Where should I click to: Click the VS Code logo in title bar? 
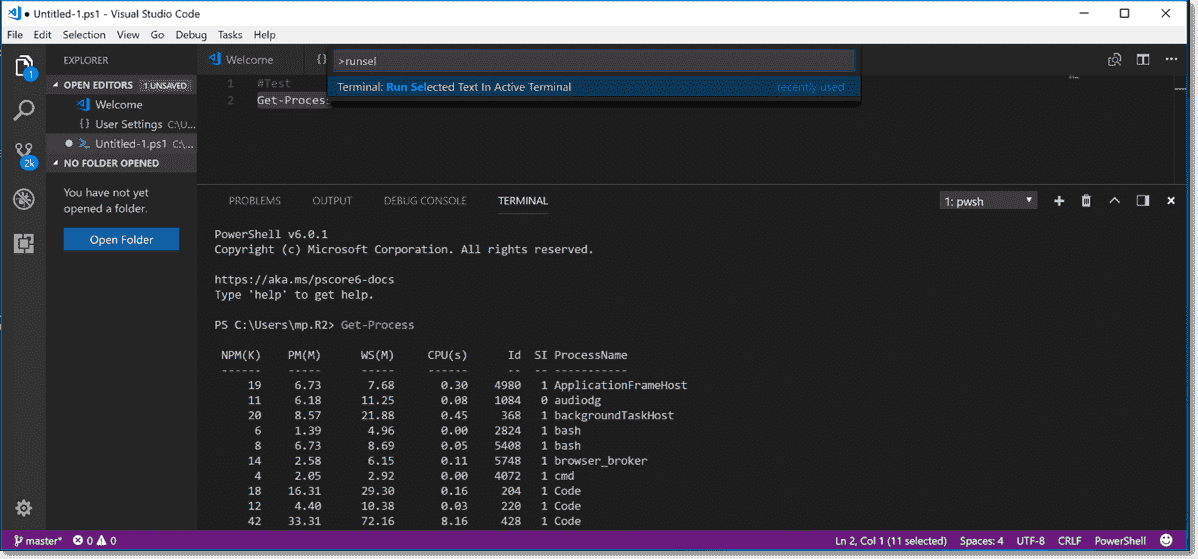coord(13,14)
